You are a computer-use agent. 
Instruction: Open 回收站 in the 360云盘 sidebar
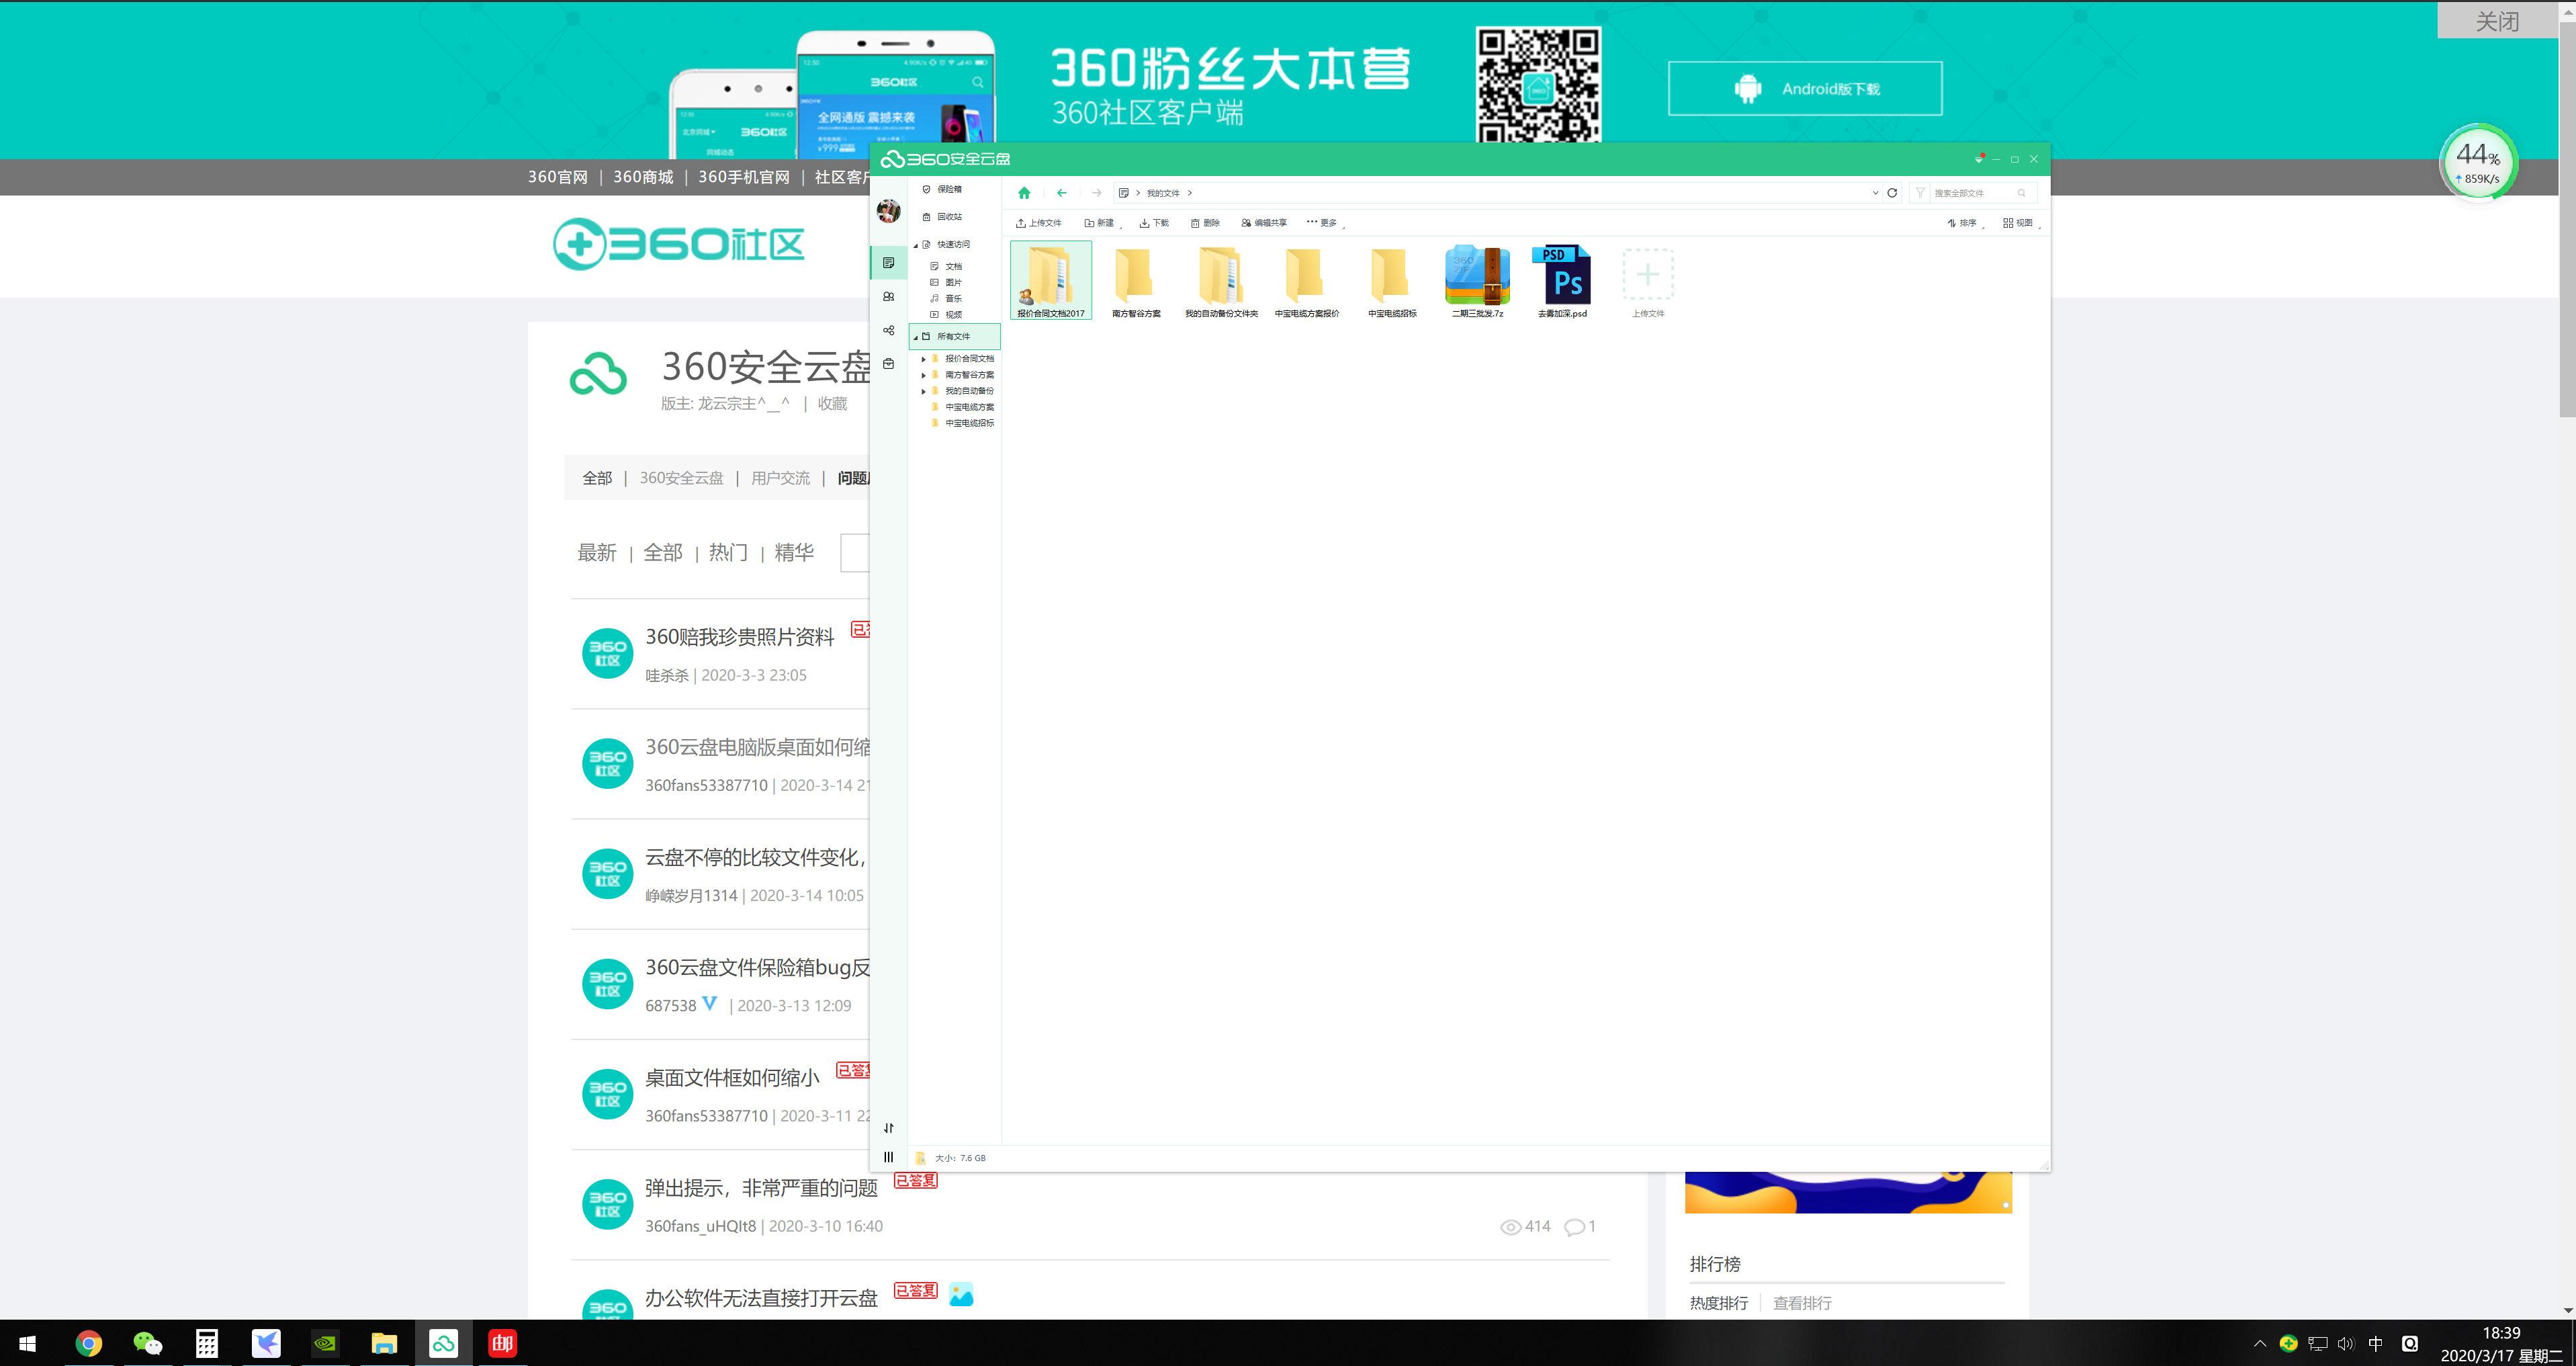click(x=942, y=217)
